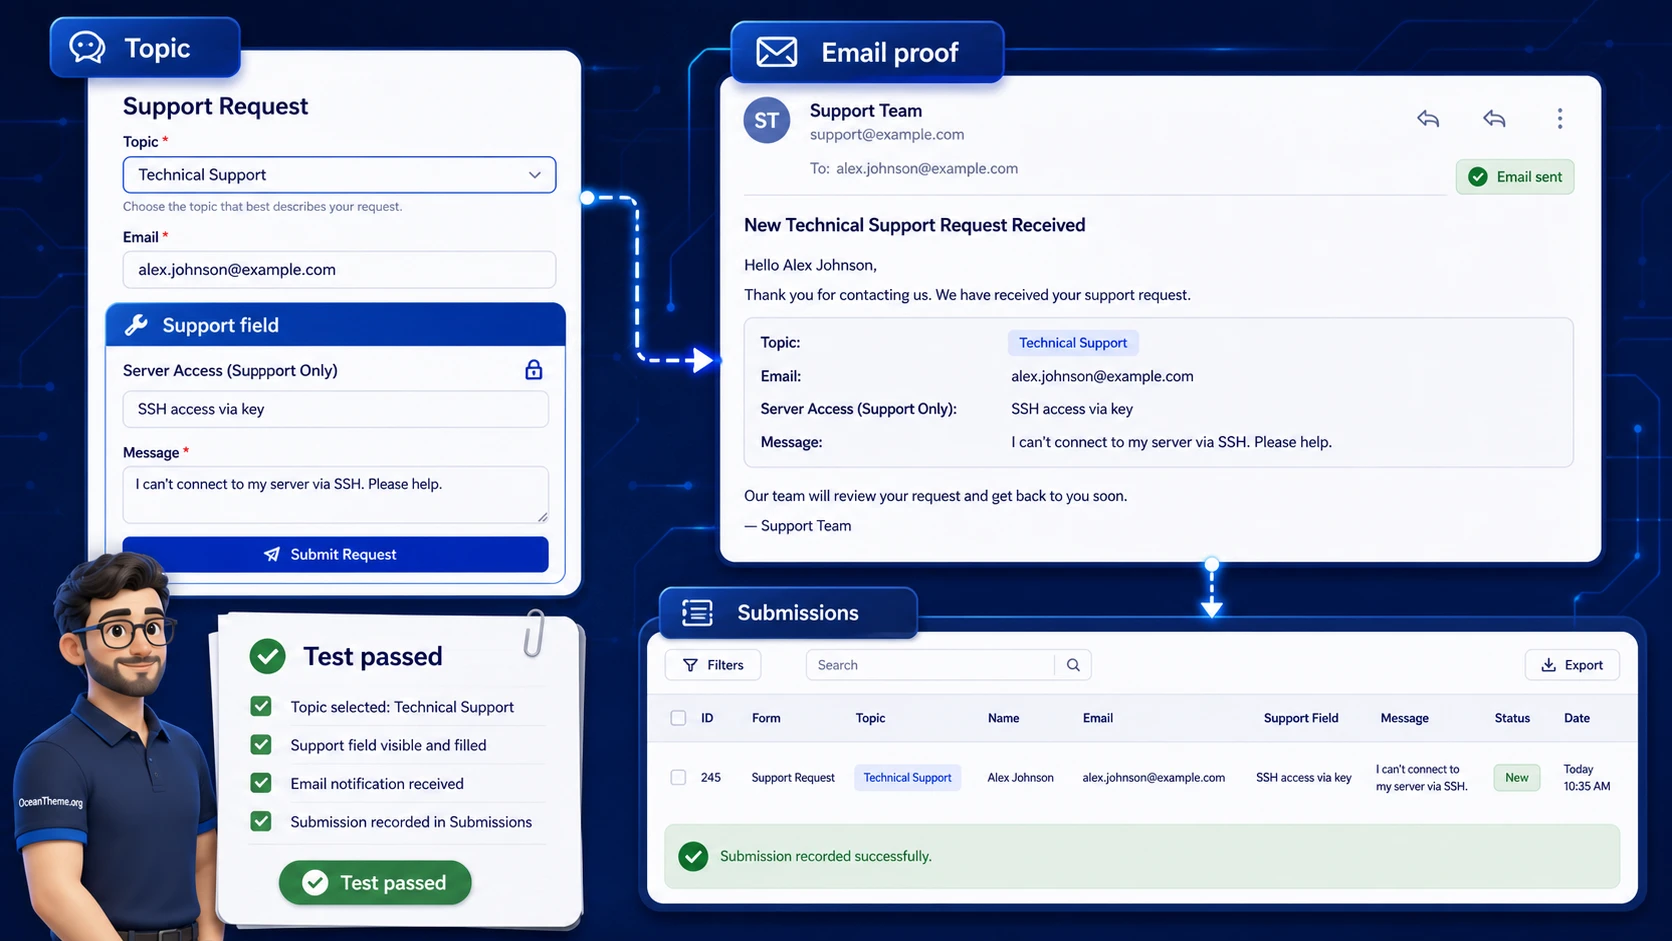1672x941 pixels.
Task: Select the checkbox for submission 245
Action: [678, 777]
